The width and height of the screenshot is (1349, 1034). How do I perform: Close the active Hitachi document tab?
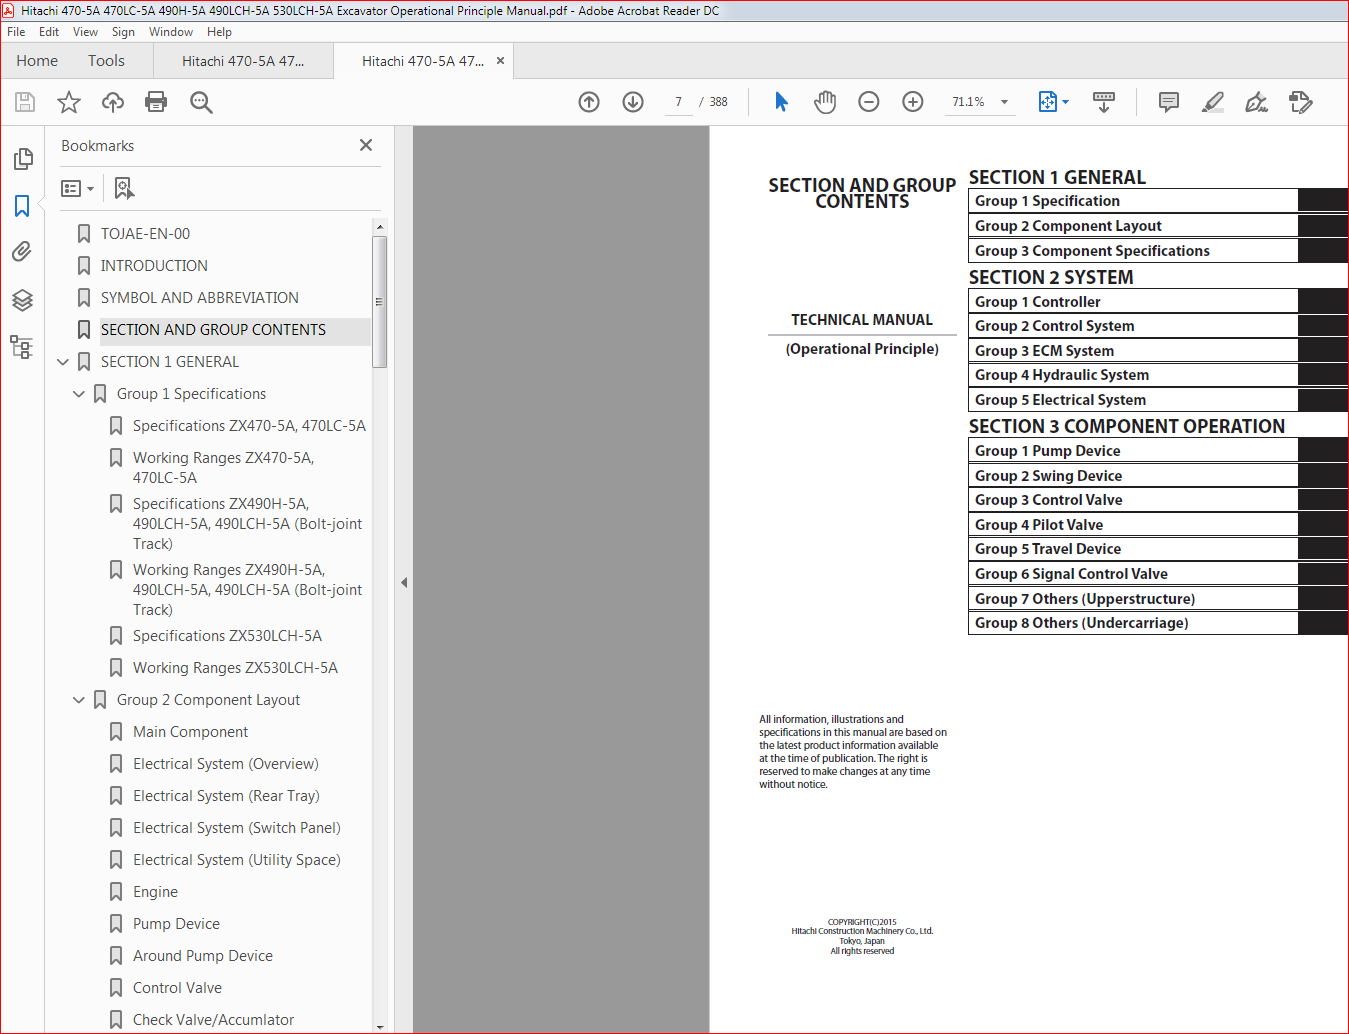pyautogui.click(x=500, y=61)
